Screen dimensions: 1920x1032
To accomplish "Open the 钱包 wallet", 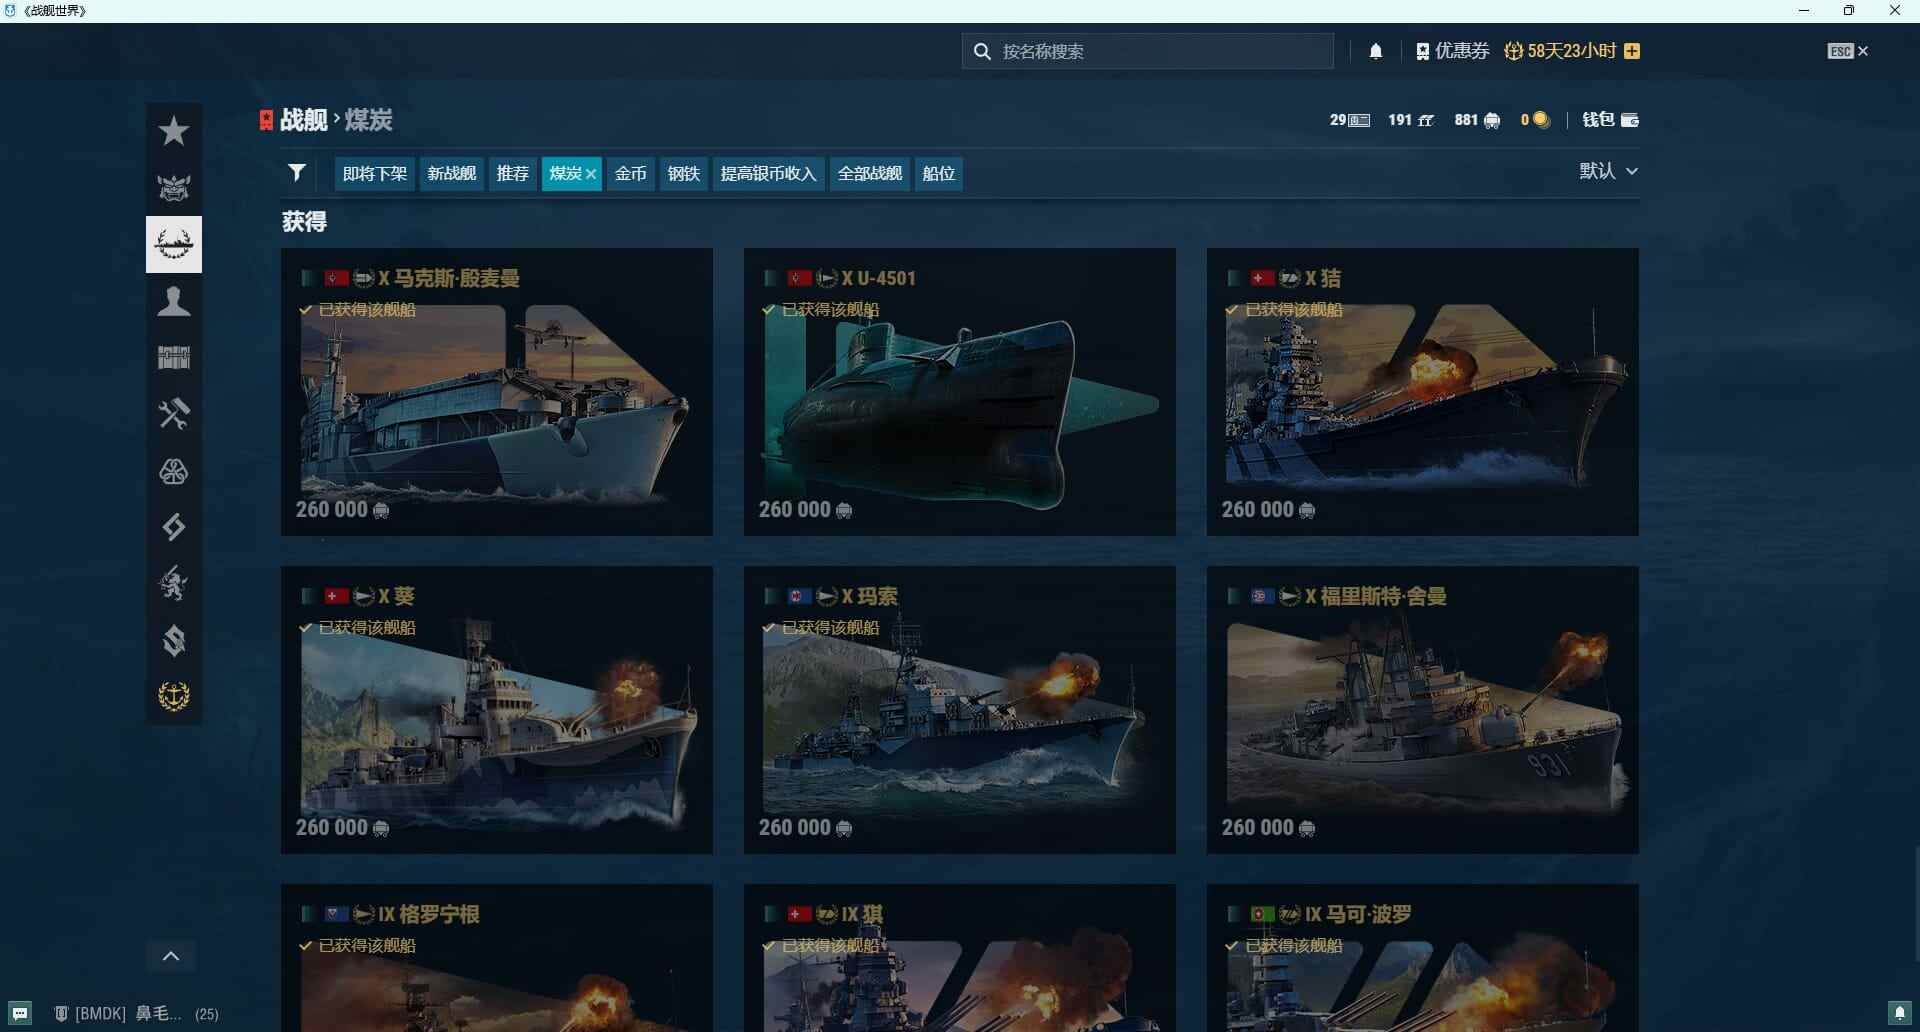I will (1610, 120).
